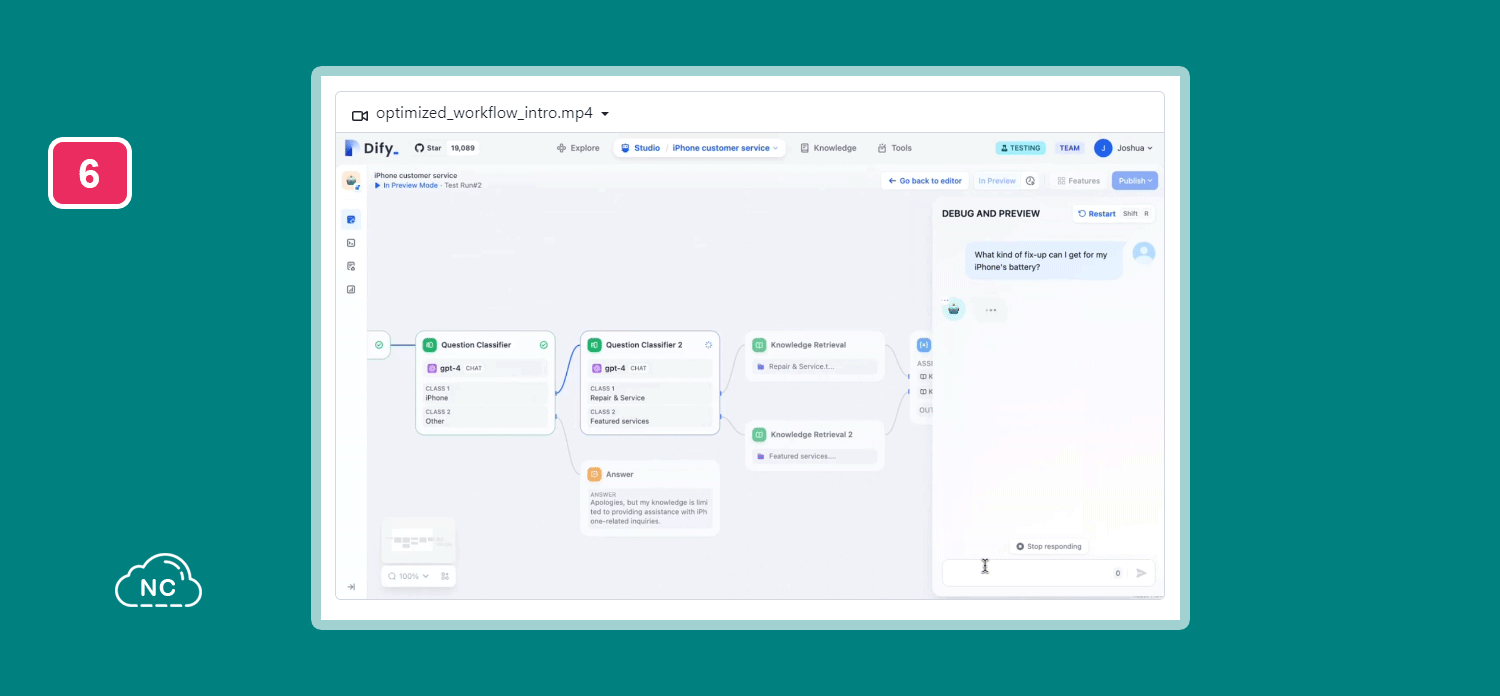Switch to the Explore tab
1500x696 pixels.
tap(578, 148)
